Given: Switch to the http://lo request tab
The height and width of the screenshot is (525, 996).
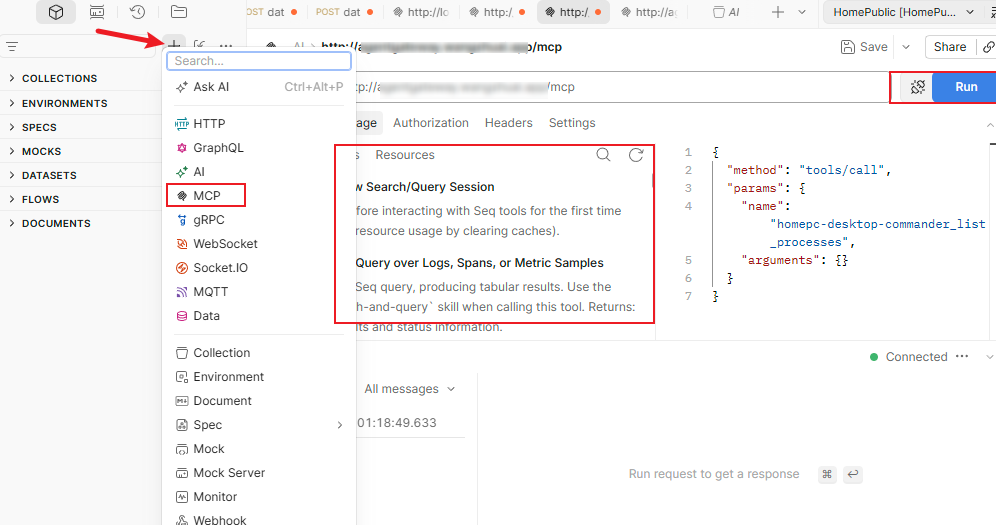Looking at the screenshot, I should [422, 12].
